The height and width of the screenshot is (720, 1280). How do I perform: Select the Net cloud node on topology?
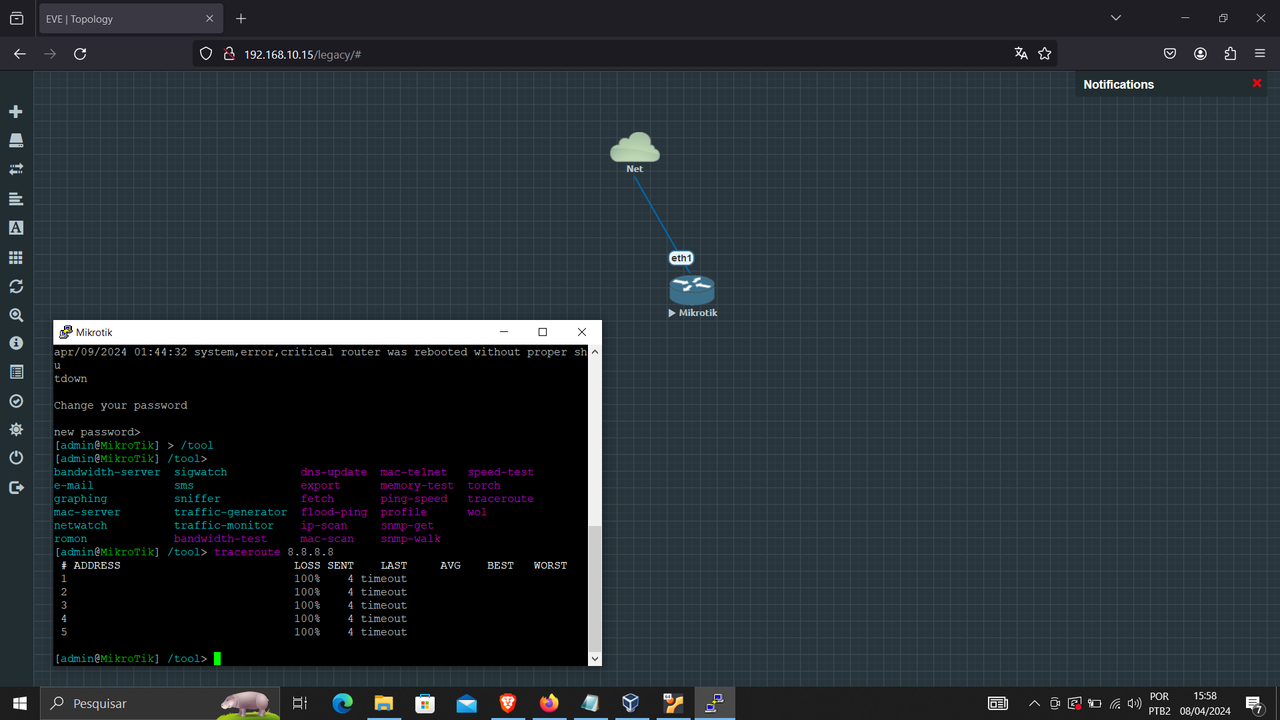[635, 148]
